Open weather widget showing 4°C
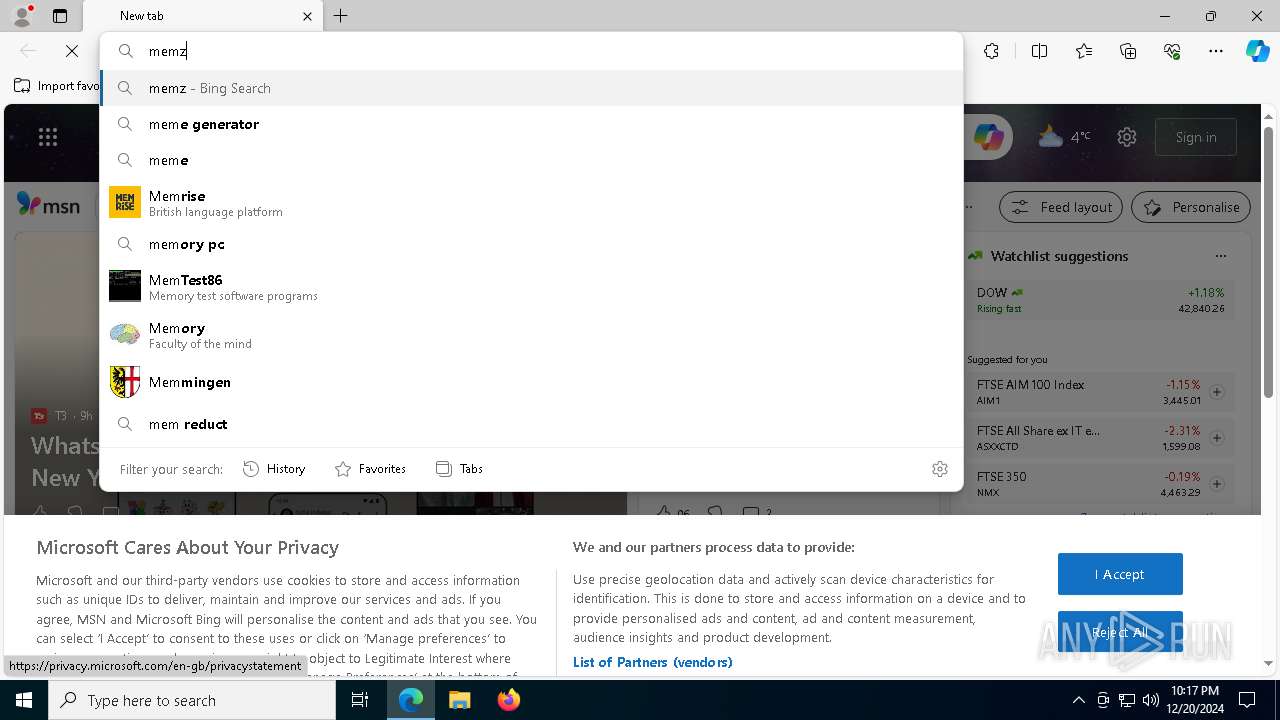 1064,137
